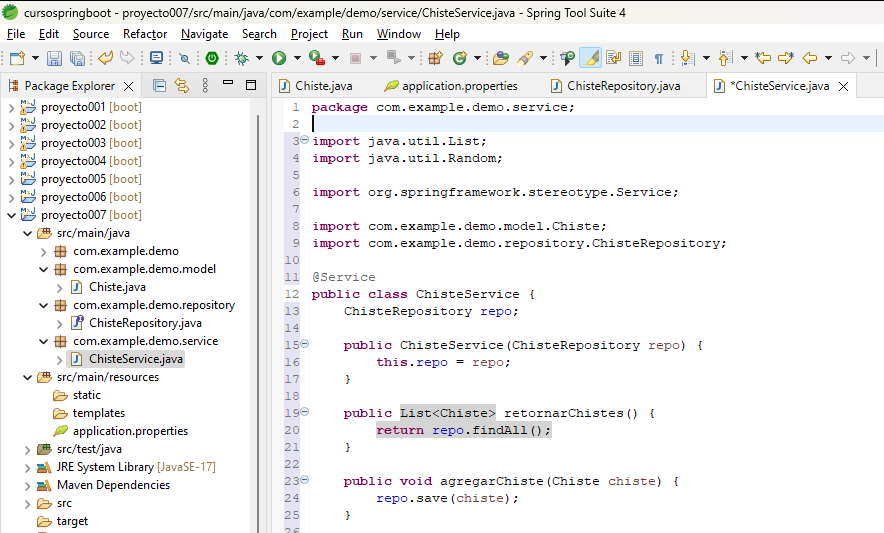
Task: Jump to Next Annotation down-arrow icon
Action: point(687,58)
